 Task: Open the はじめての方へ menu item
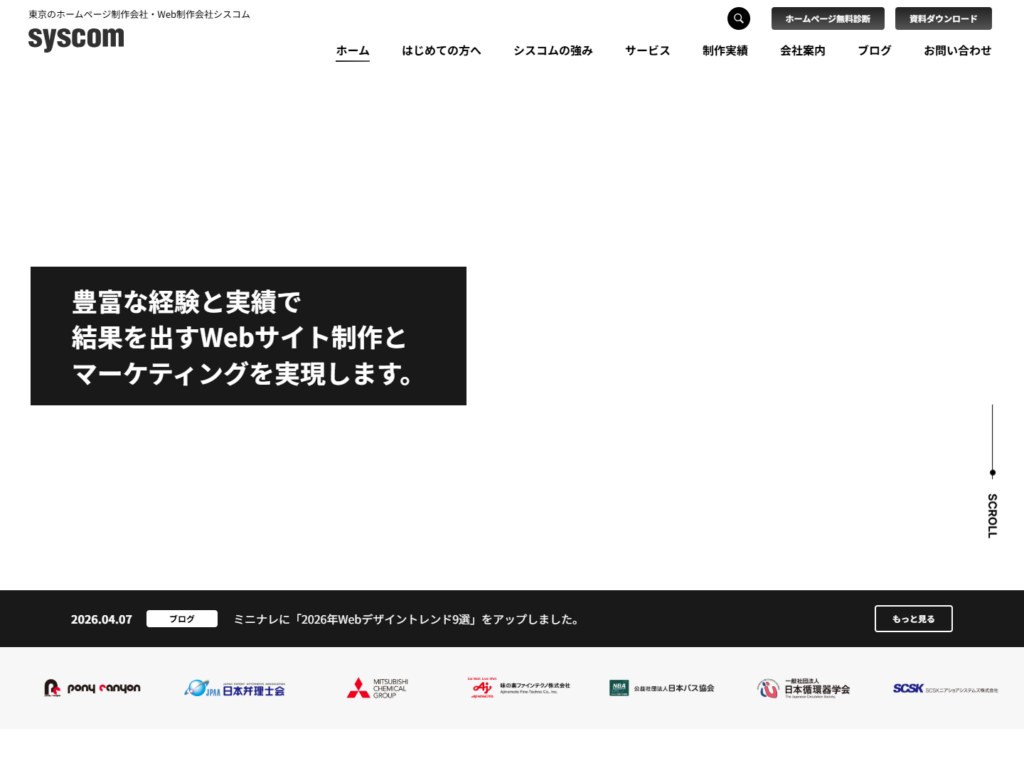pyautogui.click(x=441, y=51)
